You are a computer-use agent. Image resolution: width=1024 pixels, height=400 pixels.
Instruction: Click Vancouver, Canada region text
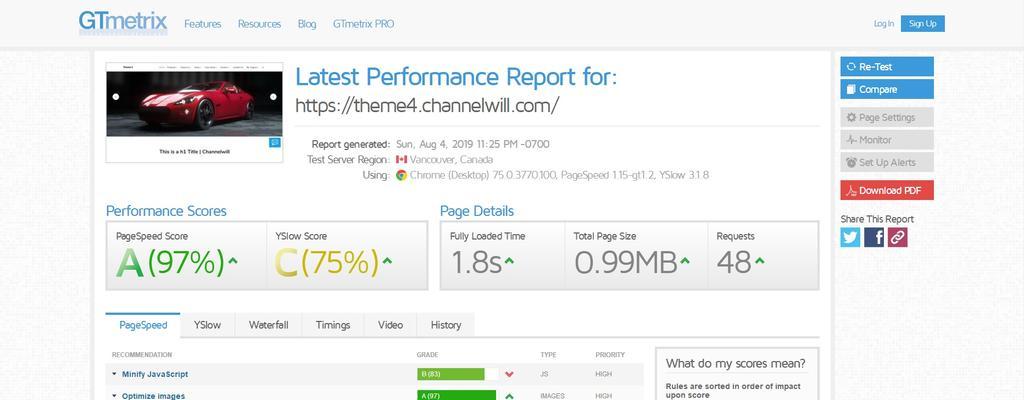coord(451,159)
